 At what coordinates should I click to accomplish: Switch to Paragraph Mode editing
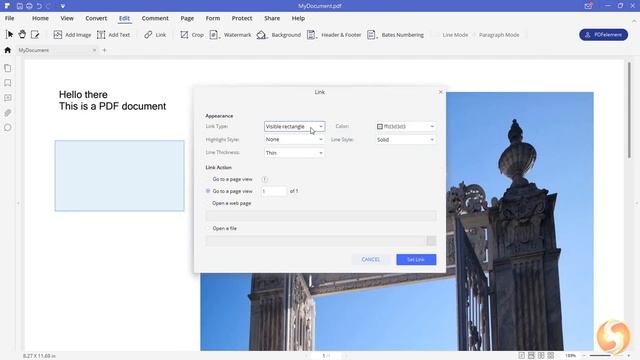[496, 35]
